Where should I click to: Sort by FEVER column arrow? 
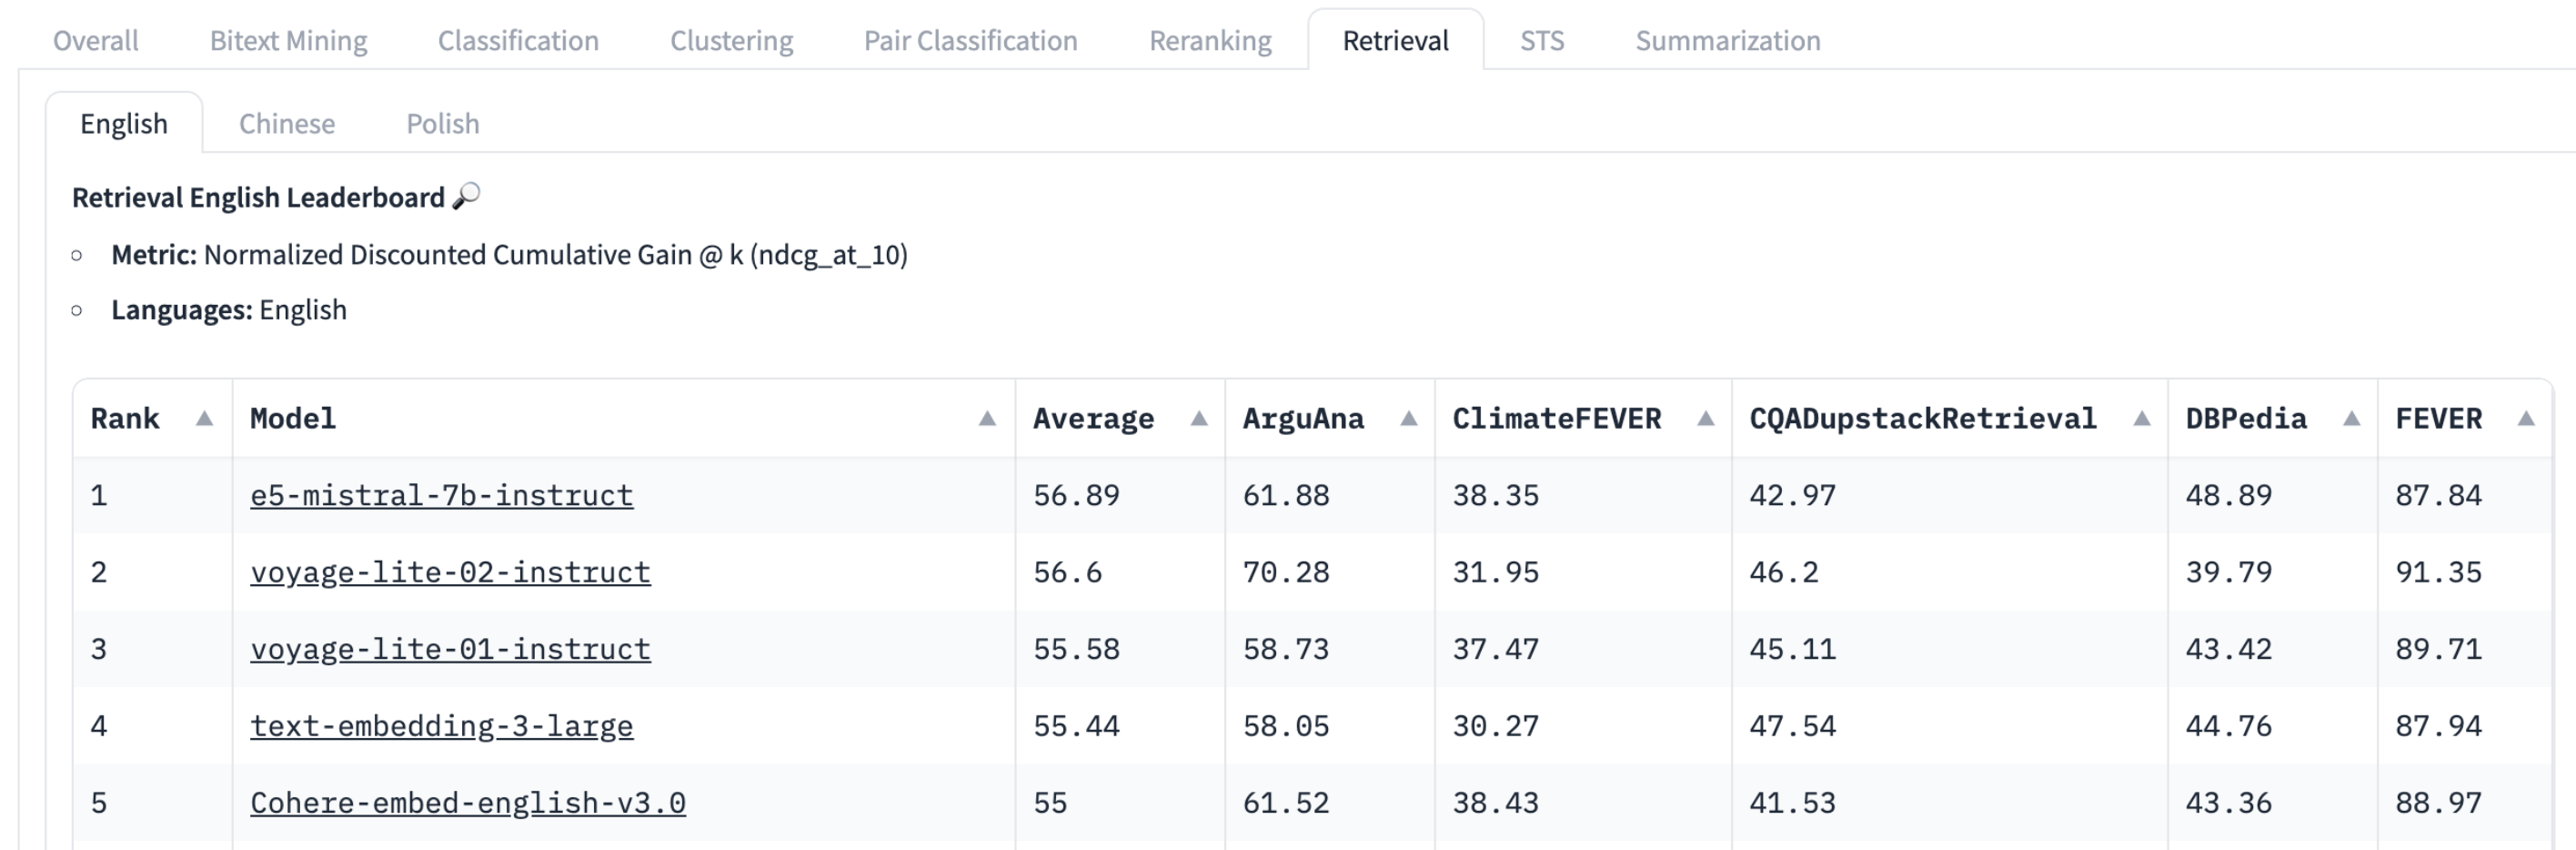pos(2526,419)
